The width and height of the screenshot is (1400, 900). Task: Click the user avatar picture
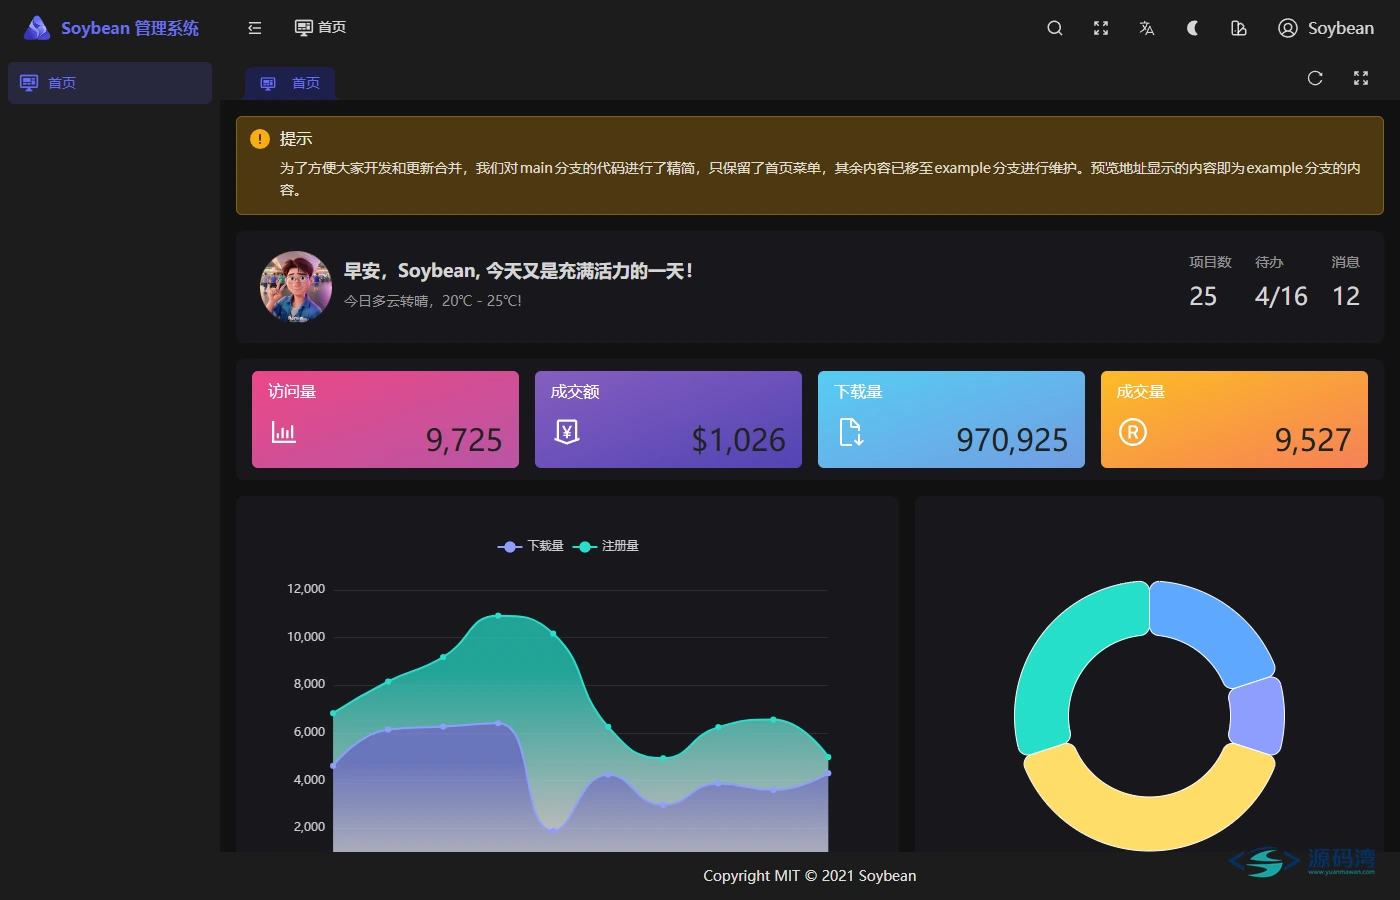(296, 287)
